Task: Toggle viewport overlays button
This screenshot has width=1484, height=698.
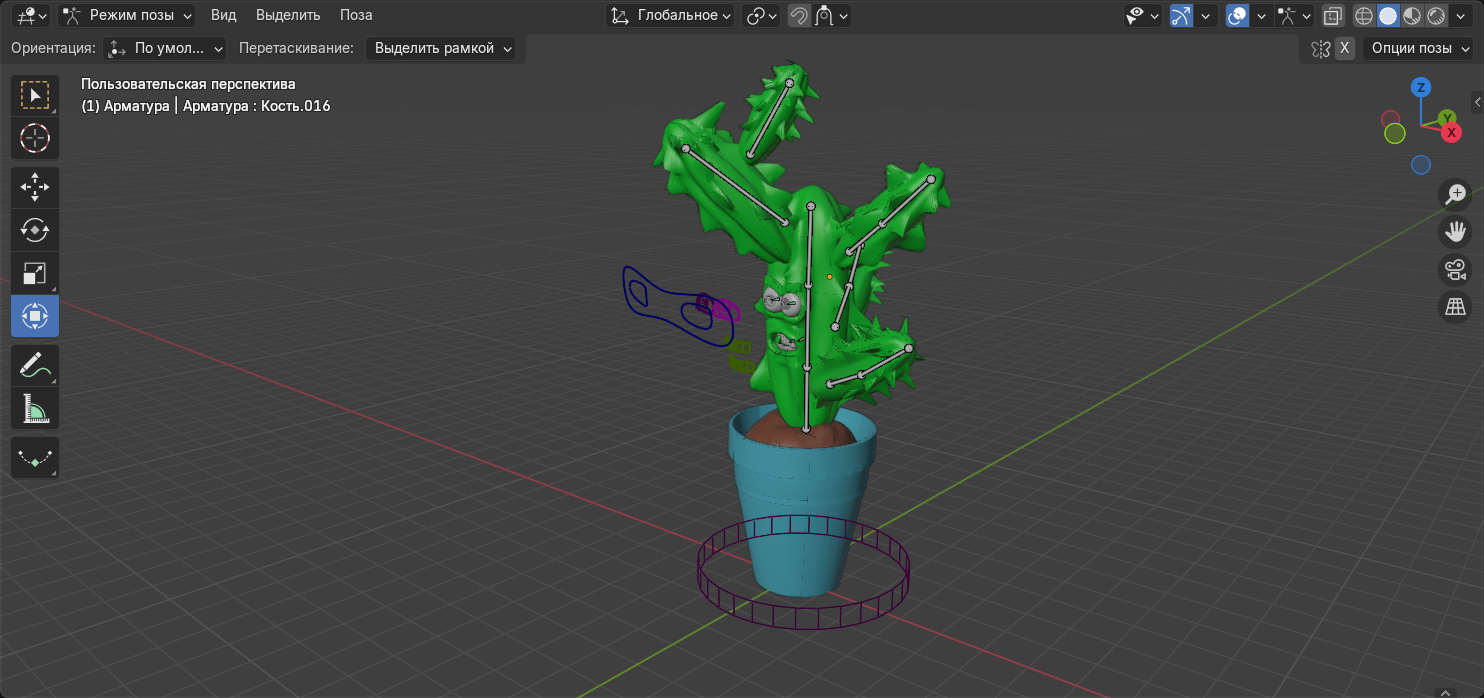Action: [x=1238, y=15]
